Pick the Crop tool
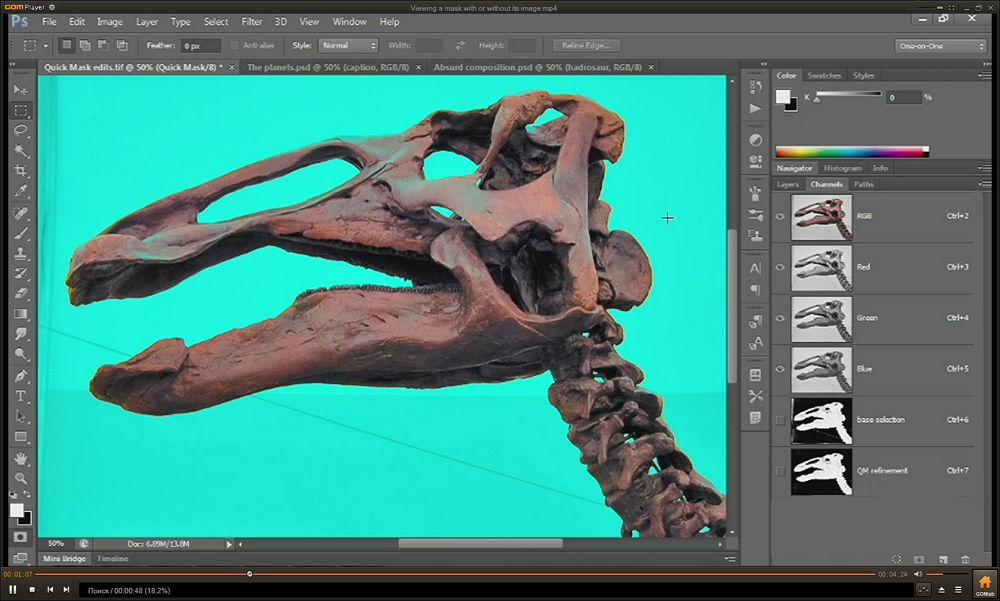 [x=20, y=171]
